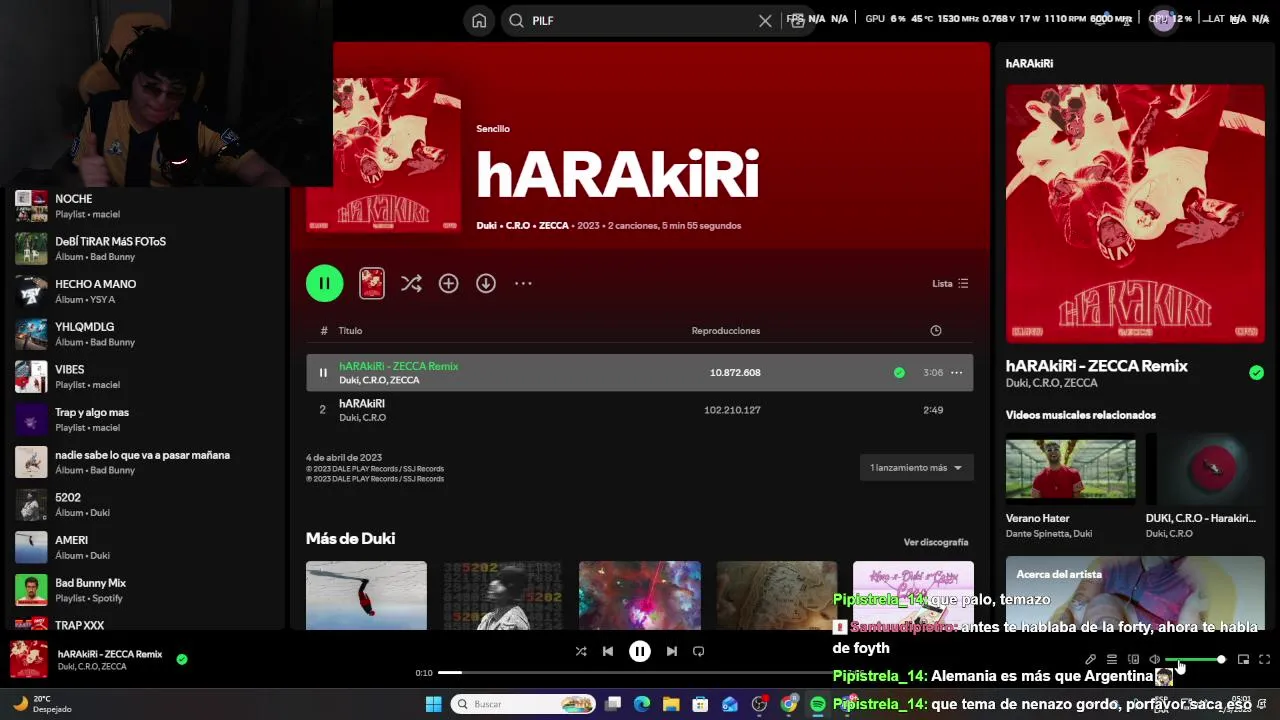Select track 2 hARAkiRi in the list

[x=639, y=410]
